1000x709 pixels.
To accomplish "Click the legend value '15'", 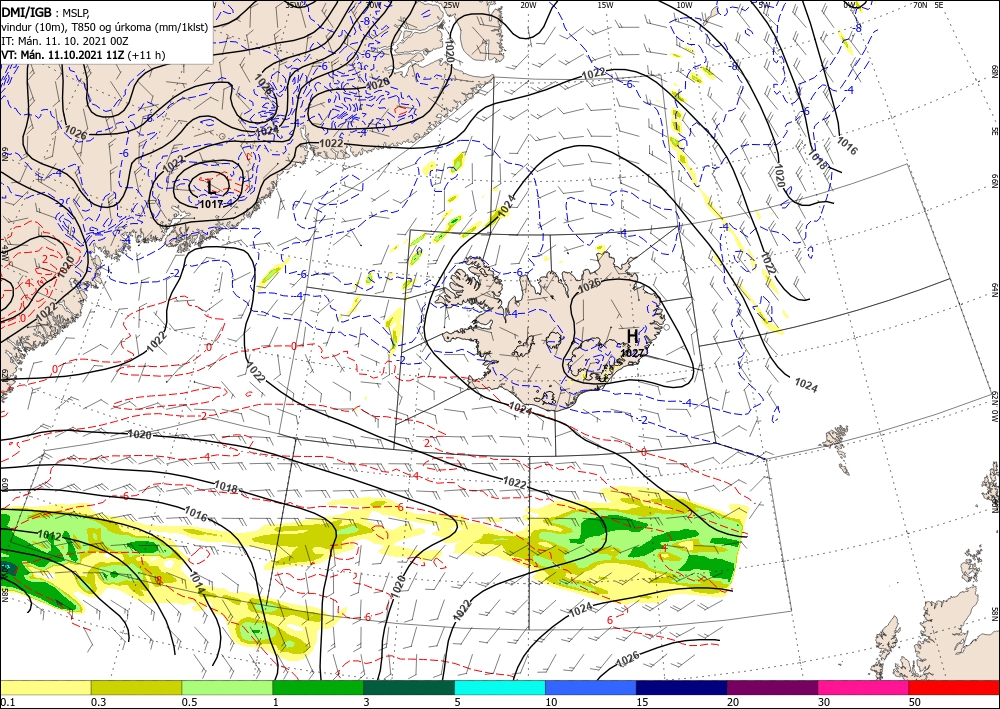I will [x=642, y=701].
